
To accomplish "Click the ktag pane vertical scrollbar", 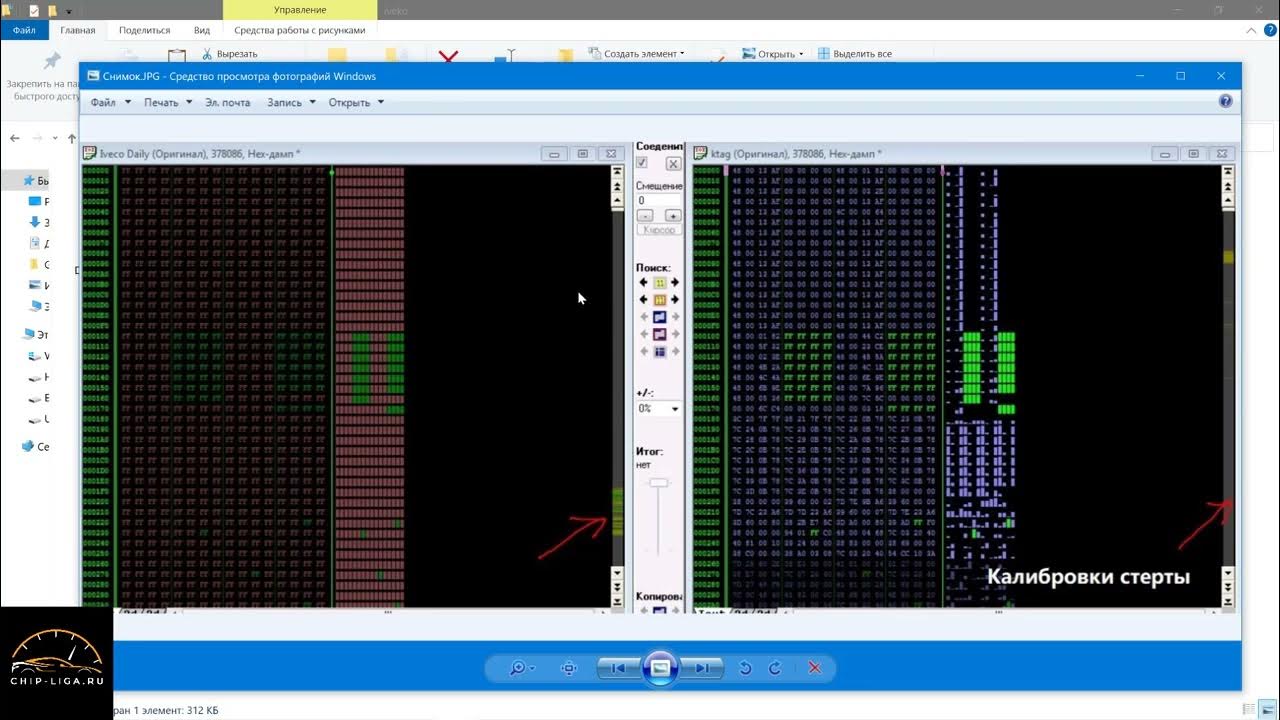I will click(x=1228, y=385).
